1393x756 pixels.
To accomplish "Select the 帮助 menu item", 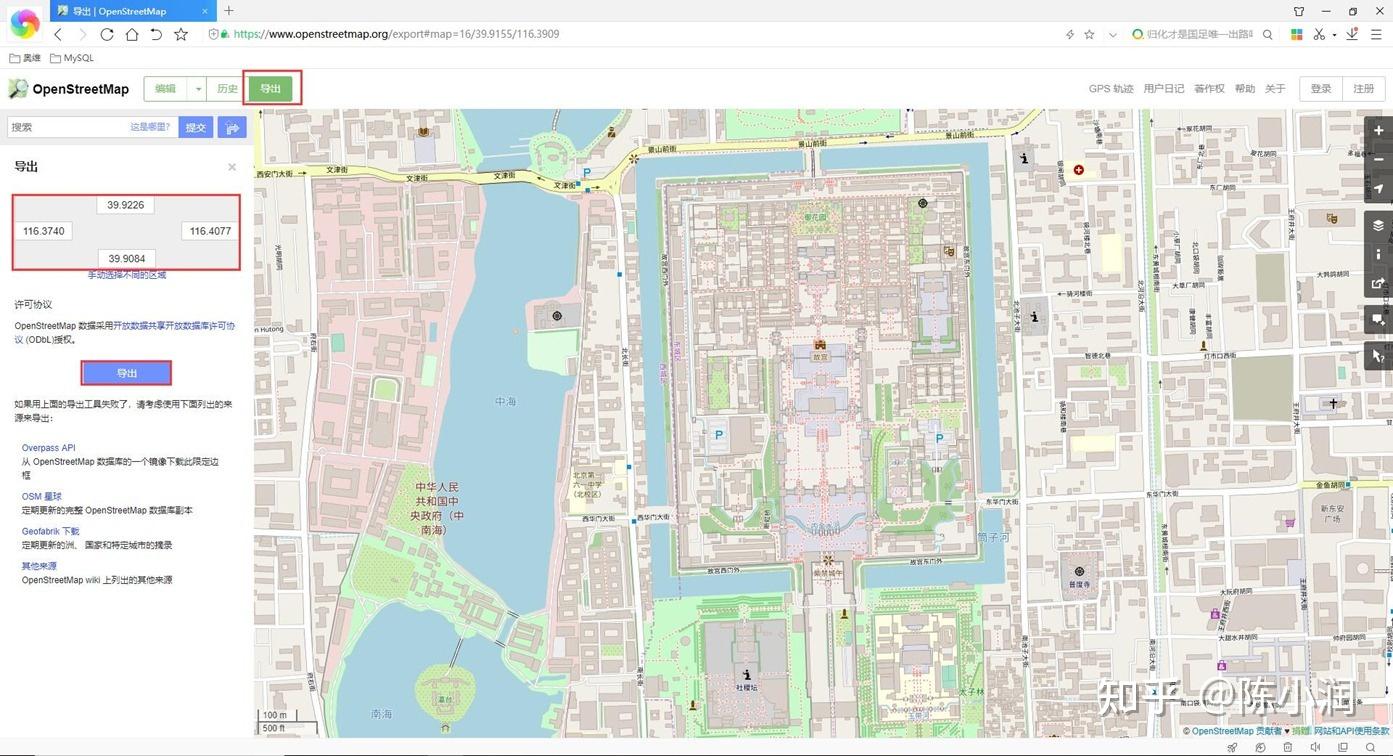I will 1244,88.
